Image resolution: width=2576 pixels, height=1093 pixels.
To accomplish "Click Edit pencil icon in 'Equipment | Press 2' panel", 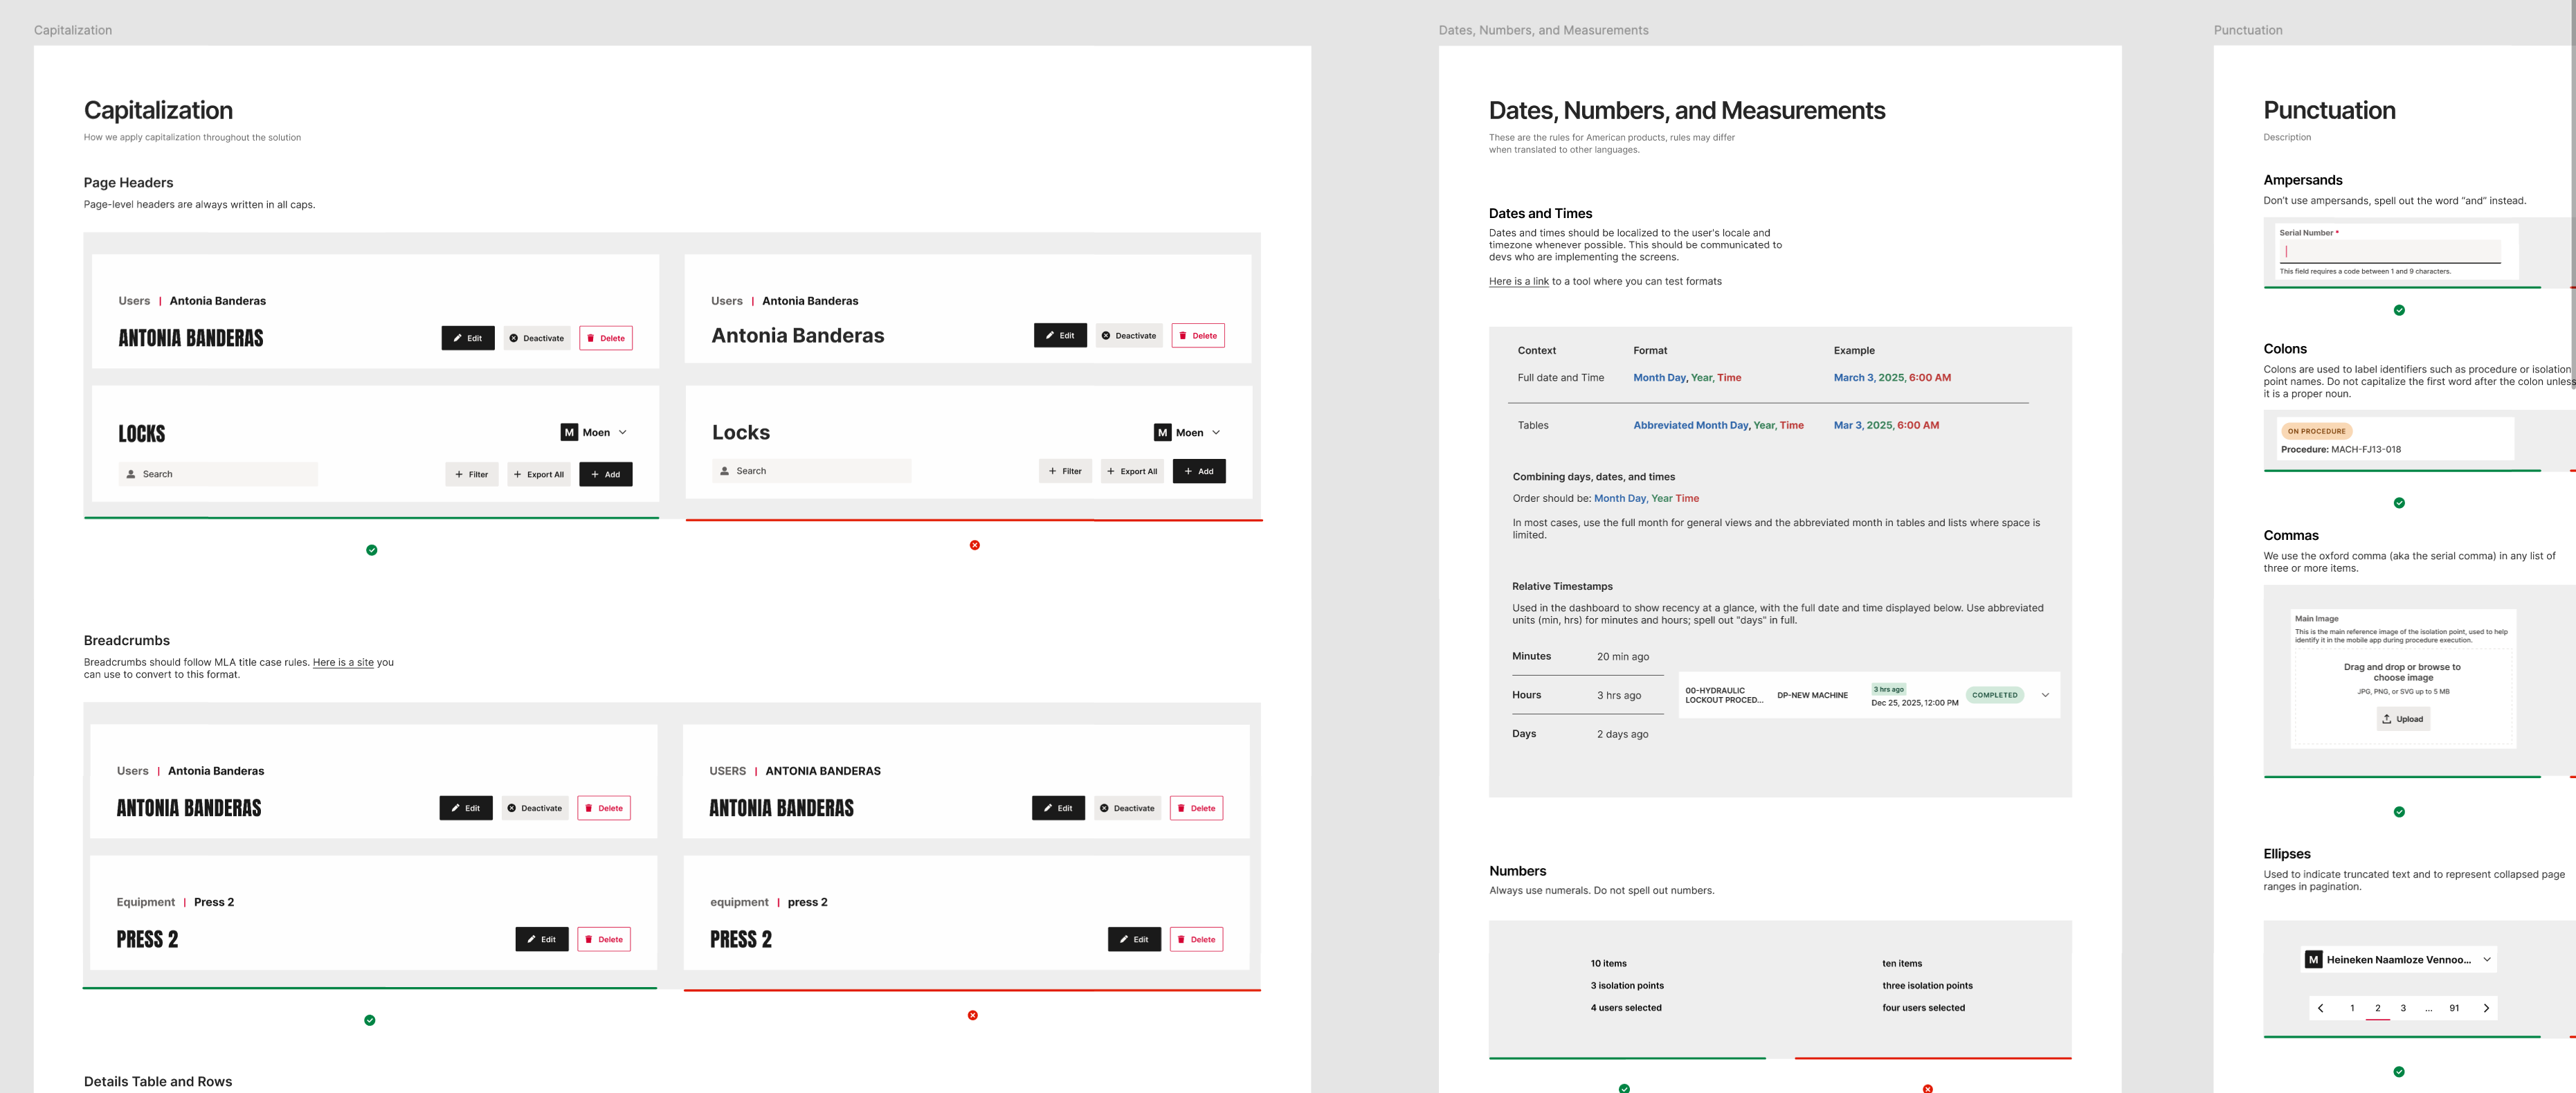I will click(x=531, y=939).
